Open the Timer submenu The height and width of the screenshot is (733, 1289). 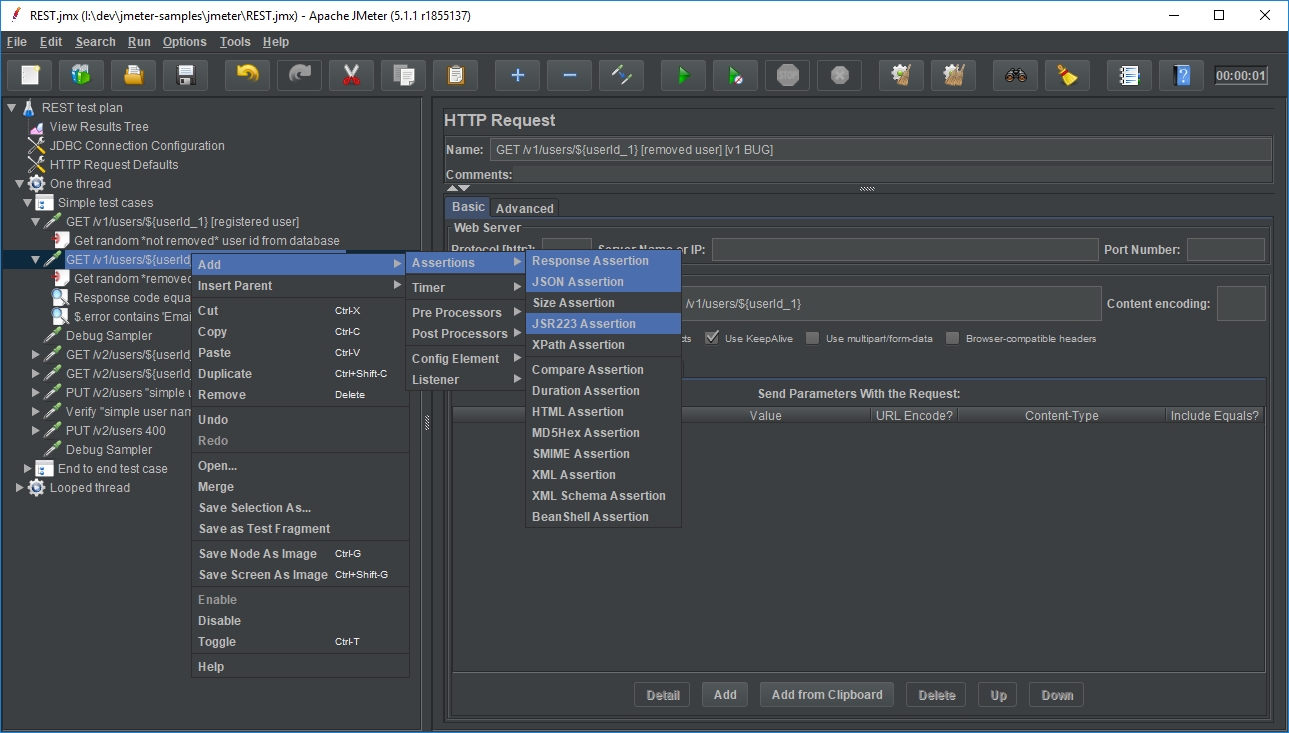click(465, 288)
